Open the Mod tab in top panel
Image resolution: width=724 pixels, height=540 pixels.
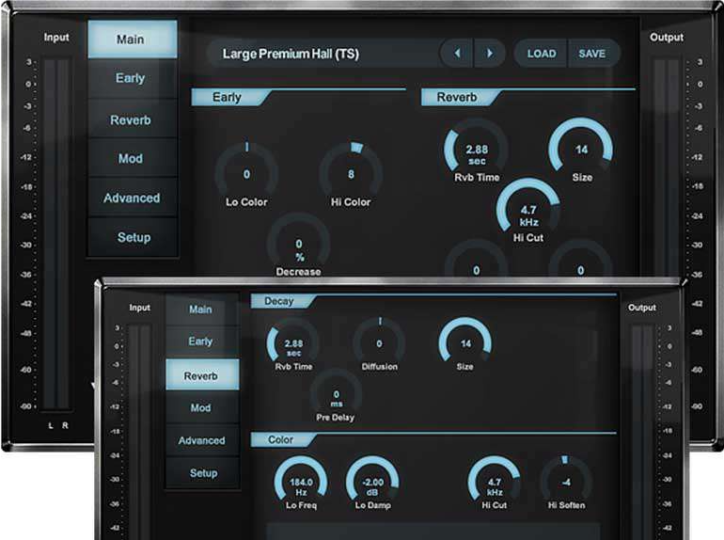point(131,158)
